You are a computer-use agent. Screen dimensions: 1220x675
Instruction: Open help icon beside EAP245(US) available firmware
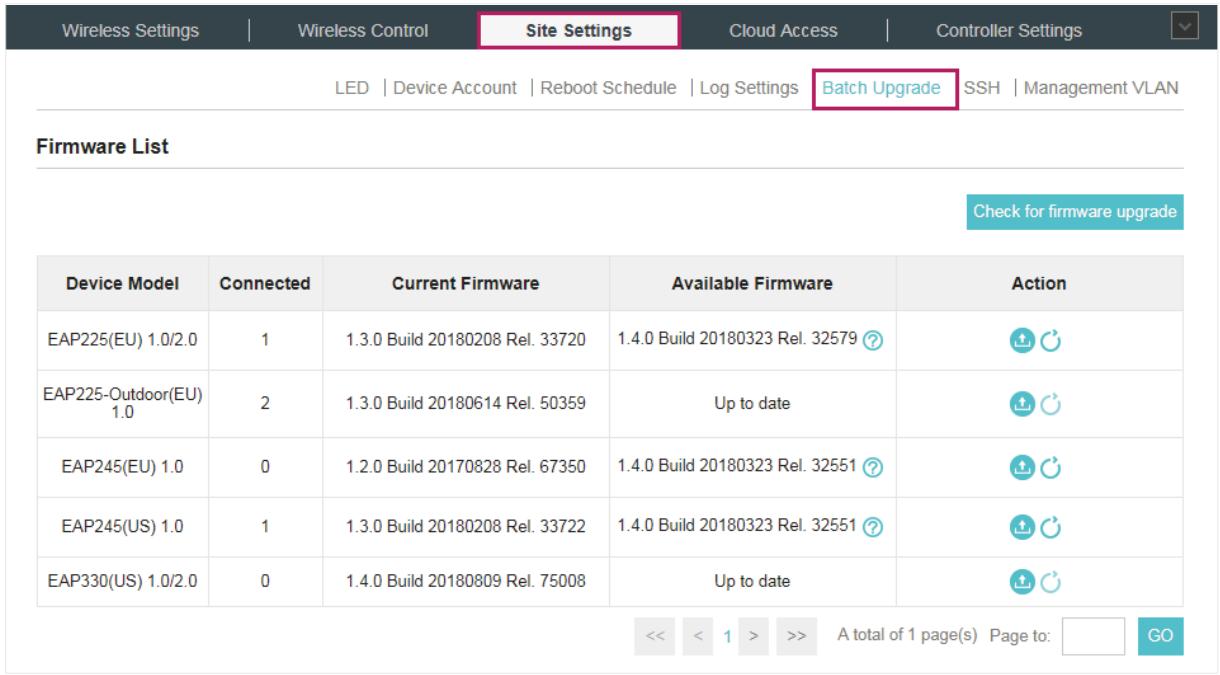[872, 527]
